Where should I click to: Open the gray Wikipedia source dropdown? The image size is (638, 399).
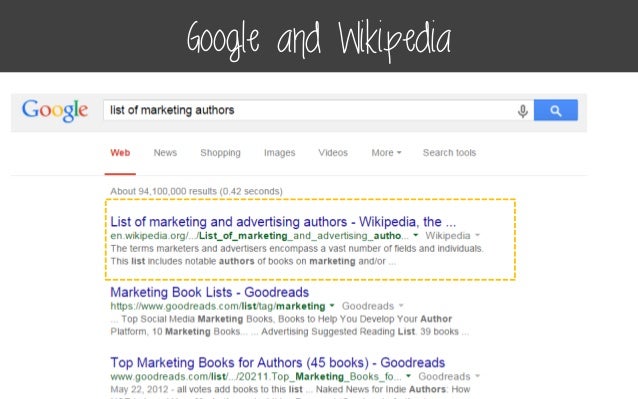[452, 235]
